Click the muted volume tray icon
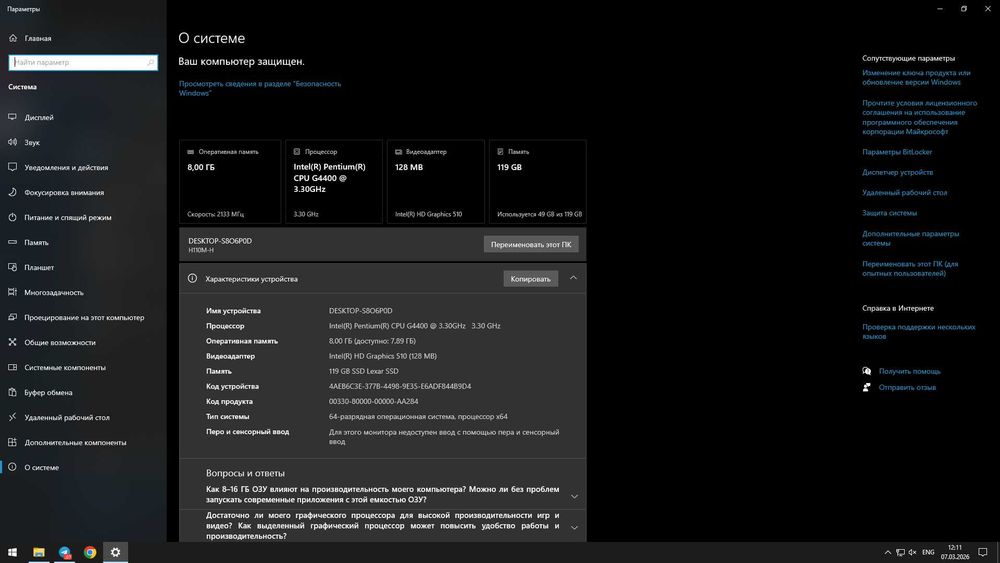1000x563 pixels. tap(913, 552)
